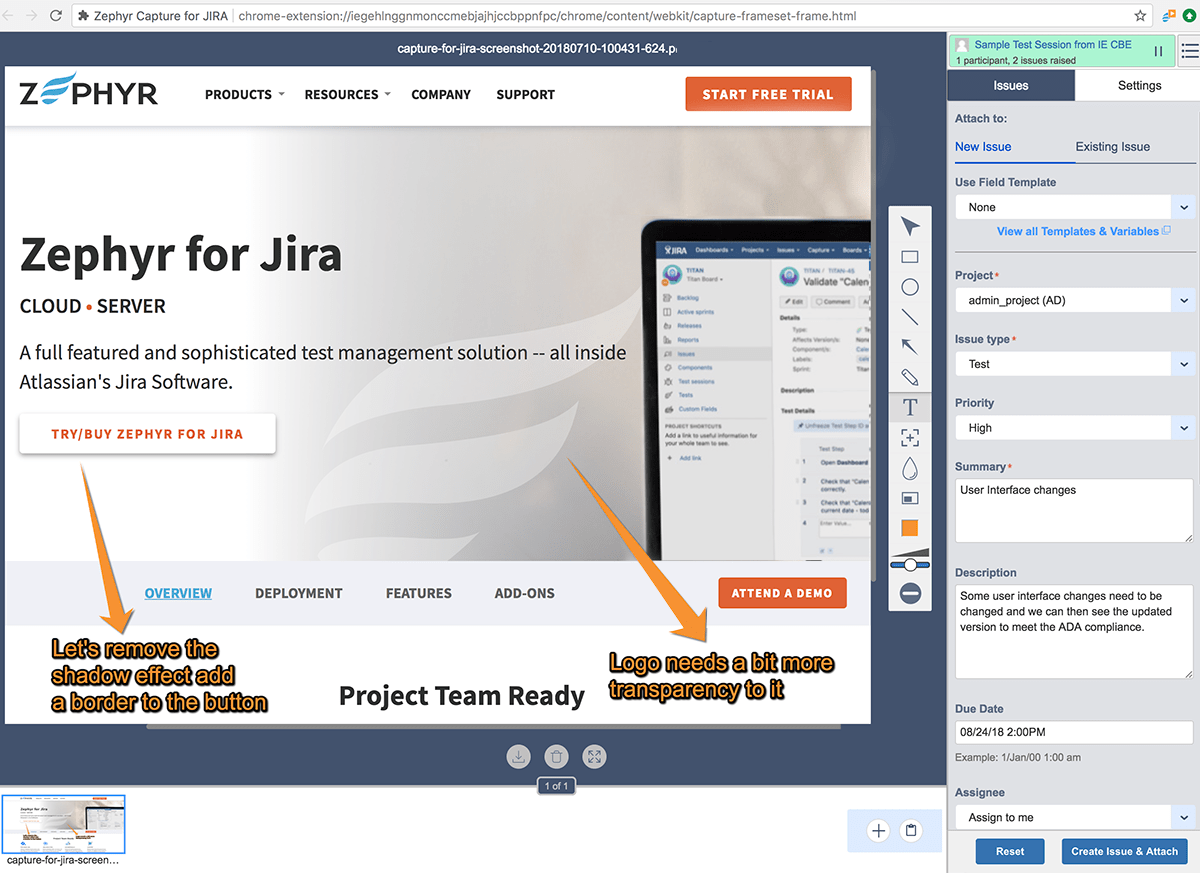This screenshot has width=1200, height=873.
Task: Open the Project dropdown admin_project (AD)
Action: tap(1074, 300)
